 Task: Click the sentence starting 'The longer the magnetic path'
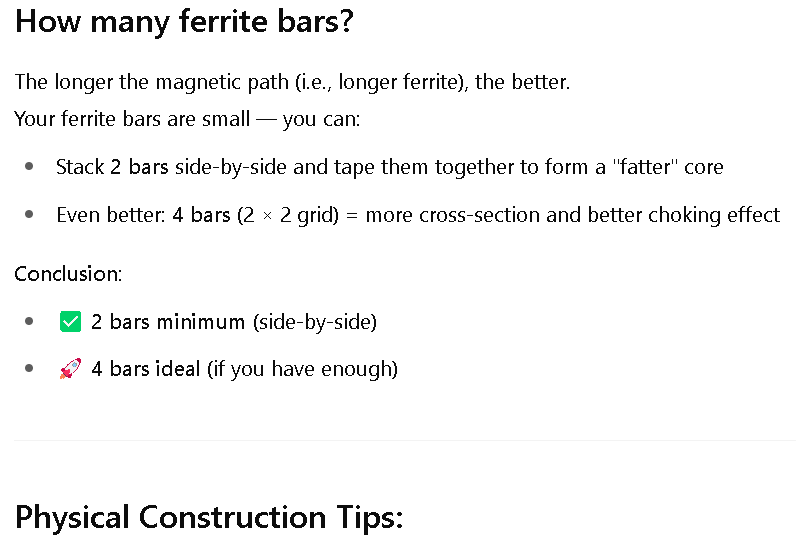click(x=292, y=82)
